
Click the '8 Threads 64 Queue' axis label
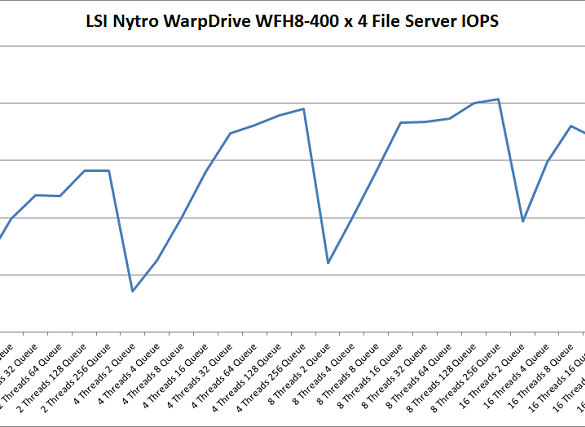point(418,376)
